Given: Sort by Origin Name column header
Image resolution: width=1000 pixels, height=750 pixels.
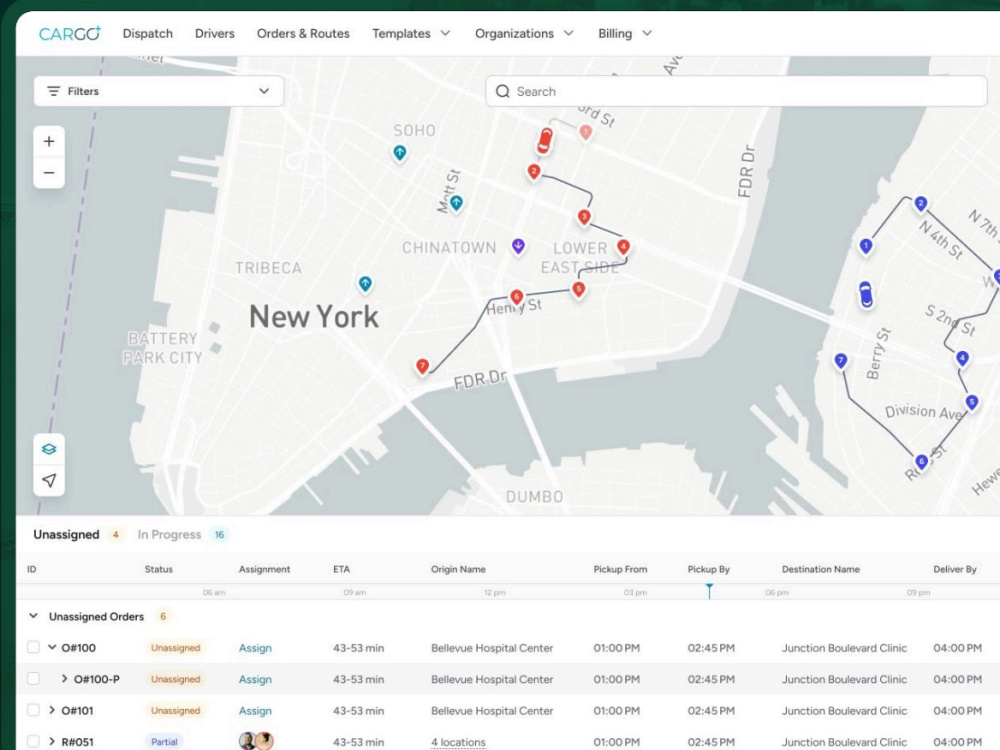Looking at the screenshot, I should [x=458, y=569].
